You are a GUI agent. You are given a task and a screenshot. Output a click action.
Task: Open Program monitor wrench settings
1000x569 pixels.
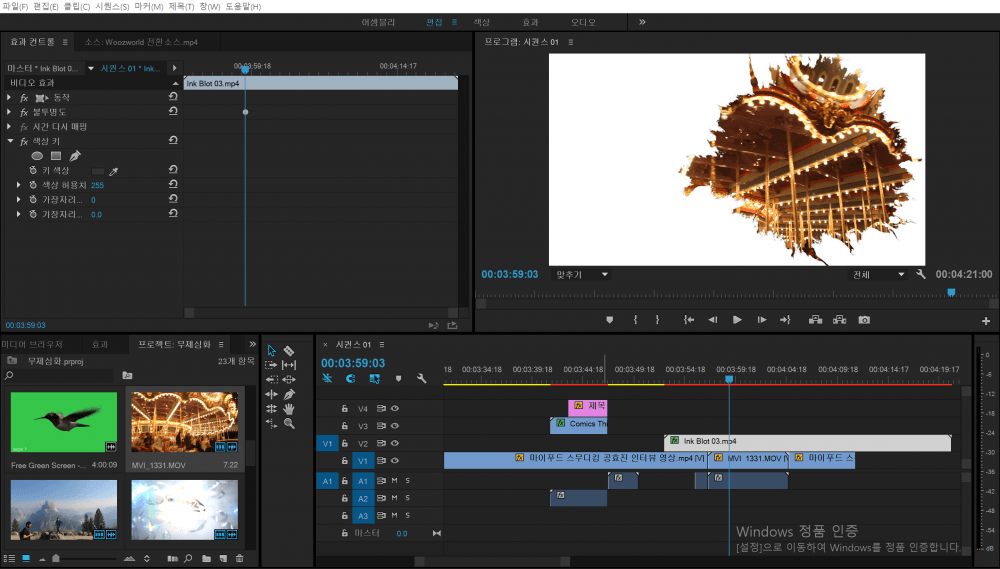[x=921, y=274]
